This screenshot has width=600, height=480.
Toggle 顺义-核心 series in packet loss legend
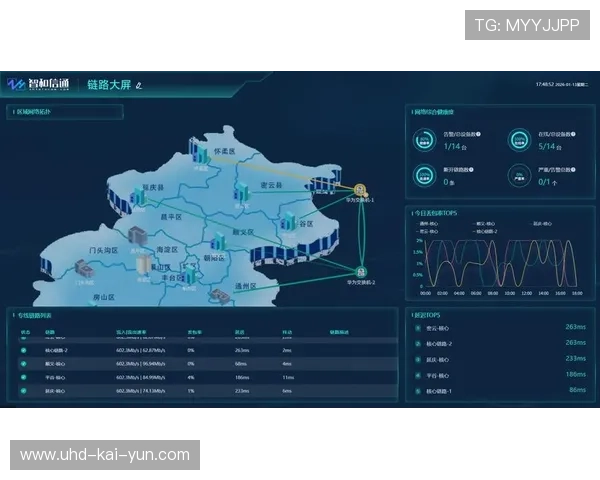click(484, 224)
